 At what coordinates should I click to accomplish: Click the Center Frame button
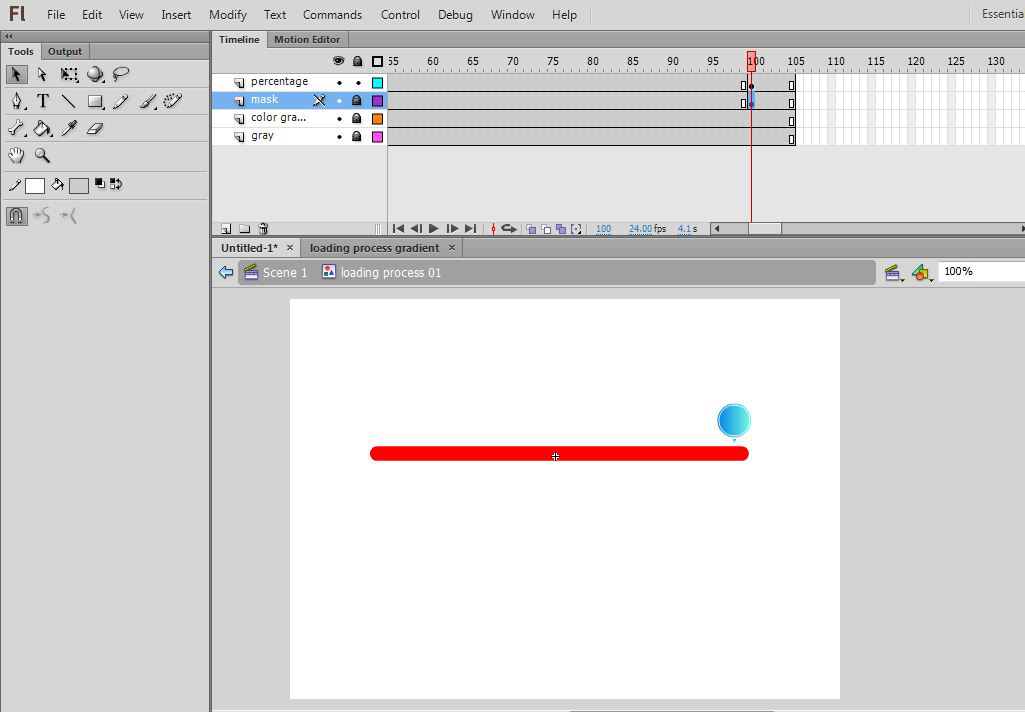(x=494, y=229)
